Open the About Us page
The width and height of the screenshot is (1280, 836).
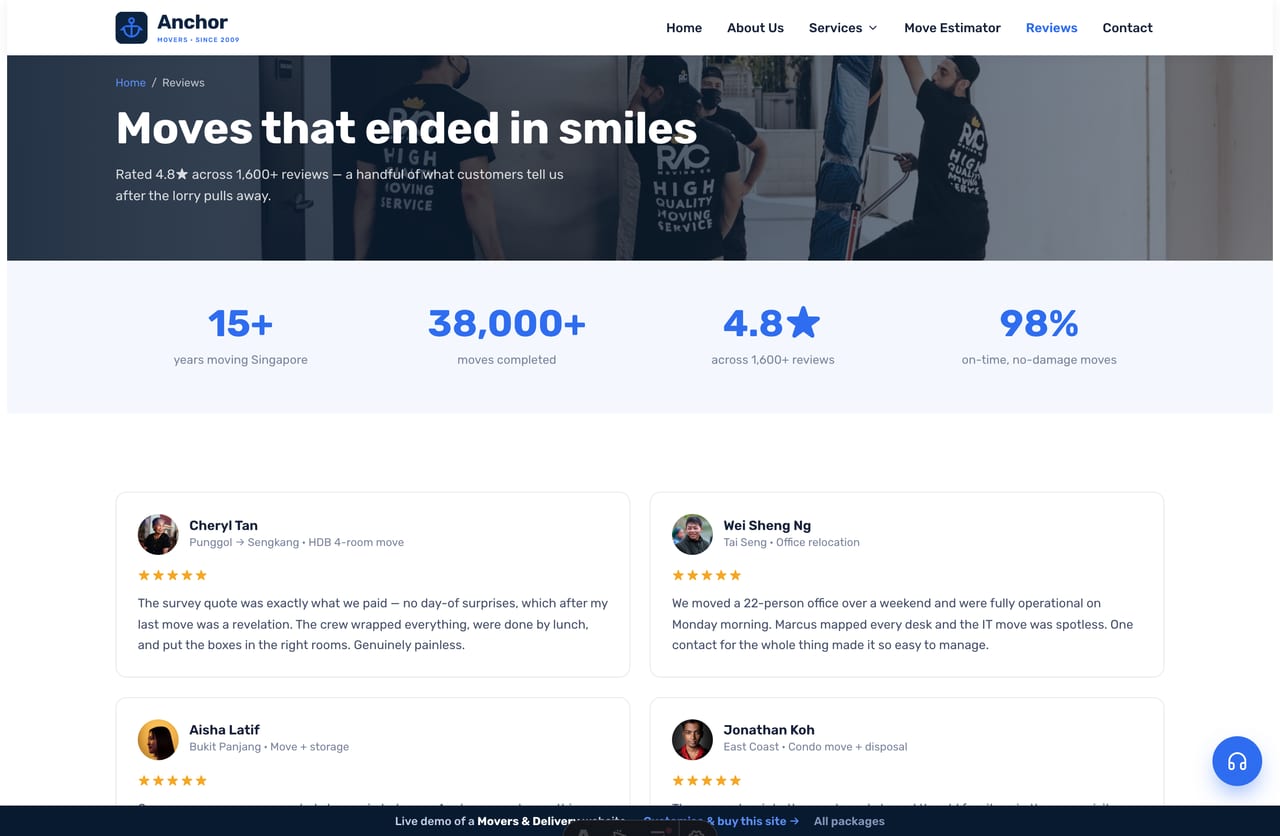(x=755, y=28)
